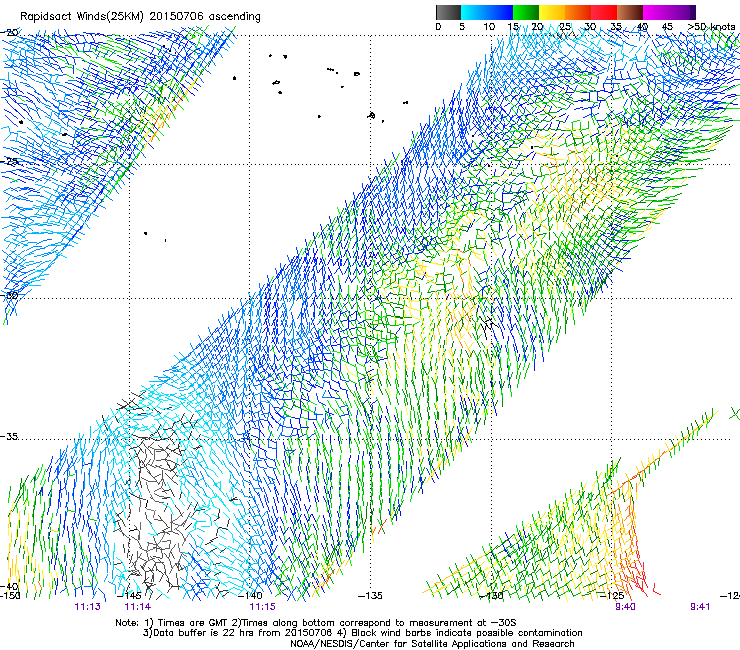Viewport: 740px width, 650px height.
Task: Select the '11:13' swath time label
Action: pyautogui.click(x=87, y=607)
